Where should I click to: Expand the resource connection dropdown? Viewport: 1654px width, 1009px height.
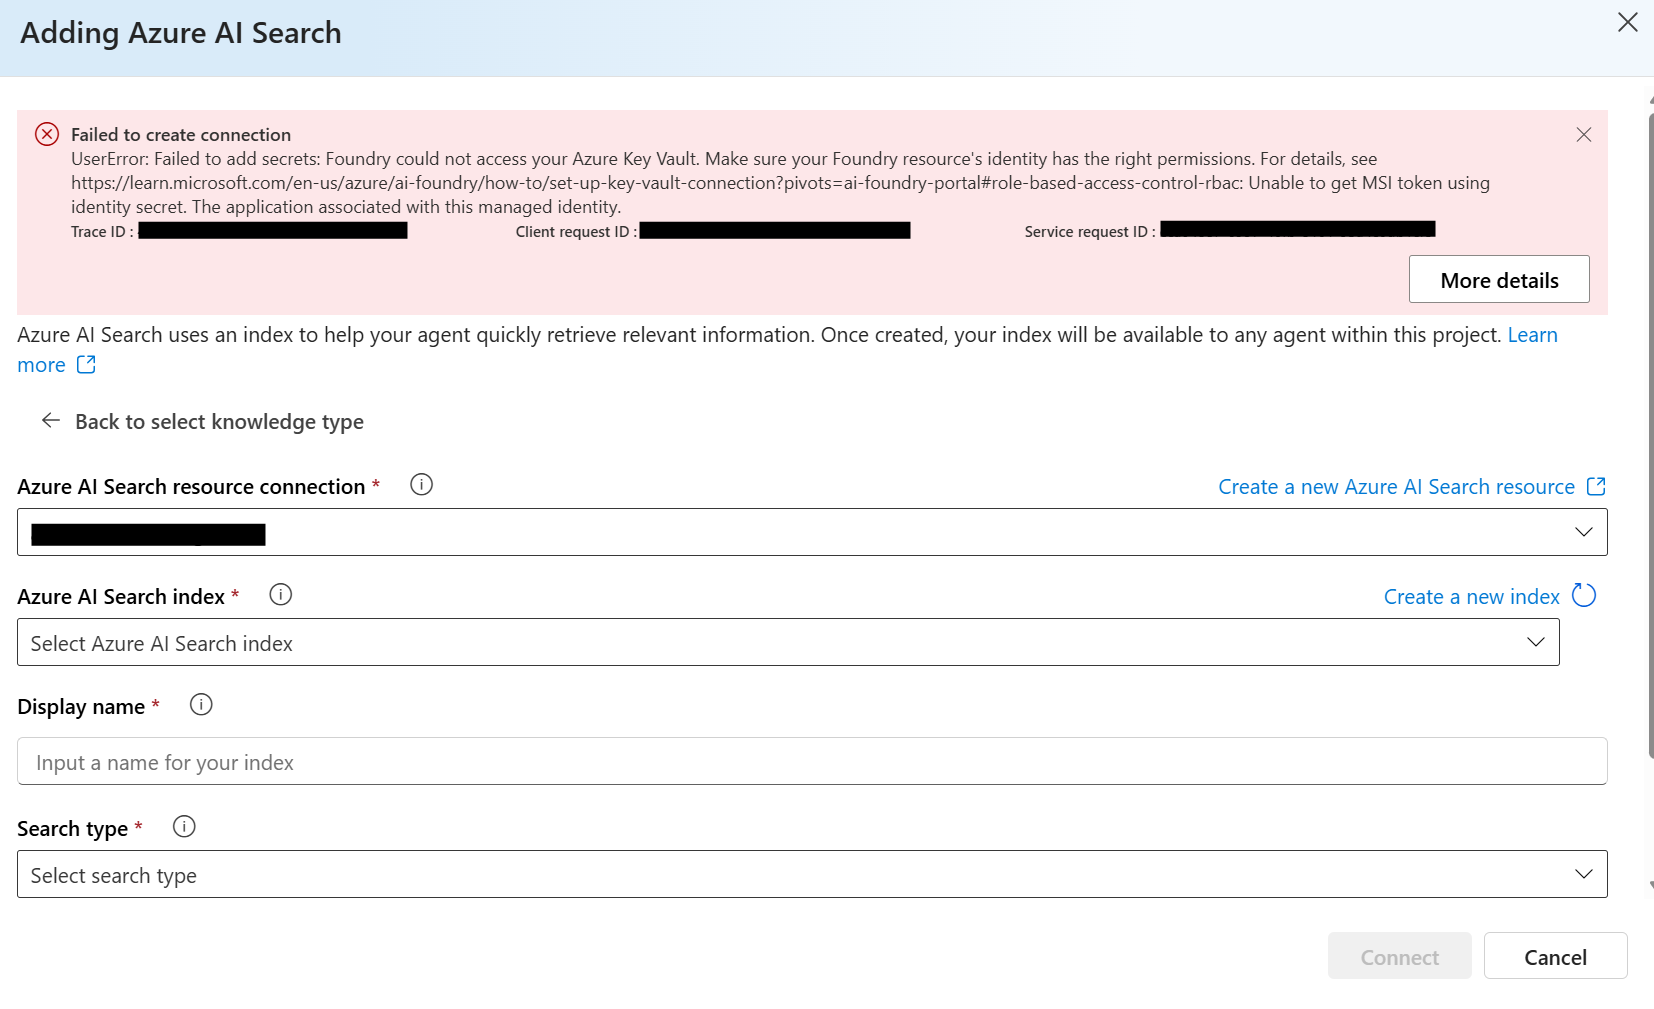(x=812, y=532)
